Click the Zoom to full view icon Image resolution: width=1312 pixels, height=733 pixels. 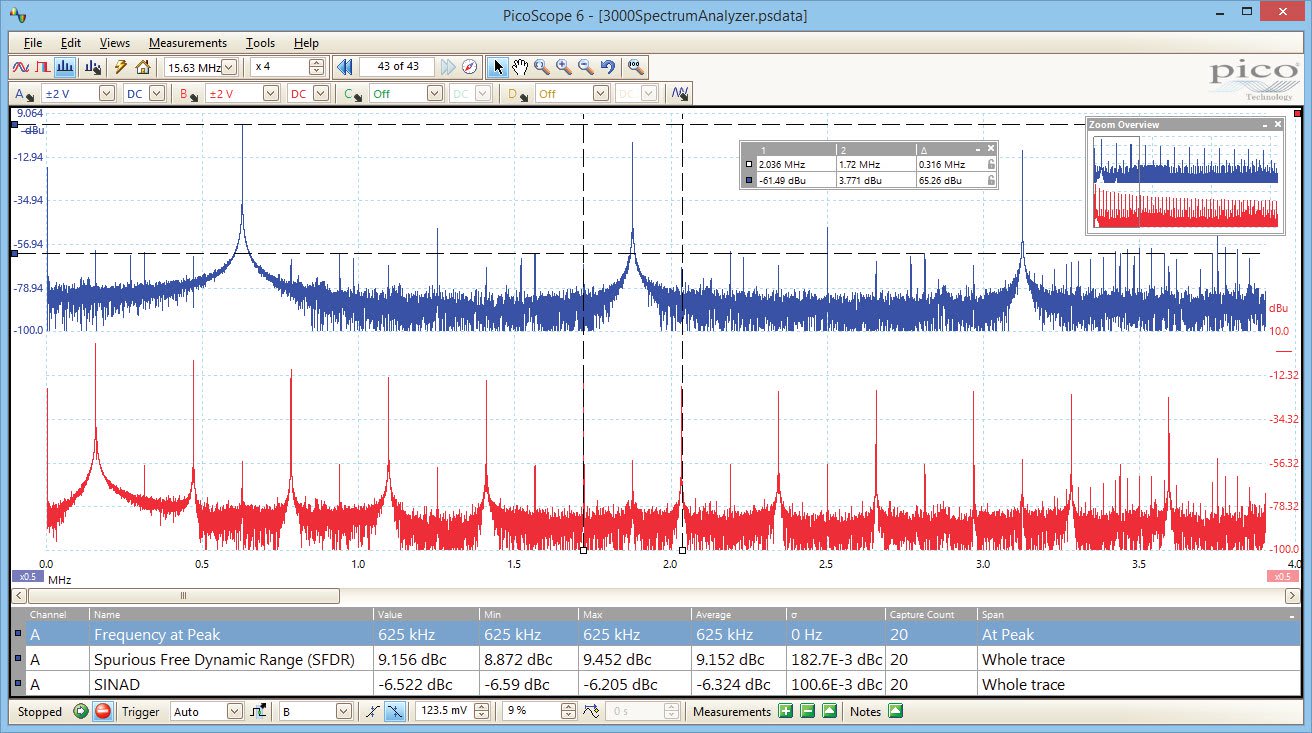636,67
